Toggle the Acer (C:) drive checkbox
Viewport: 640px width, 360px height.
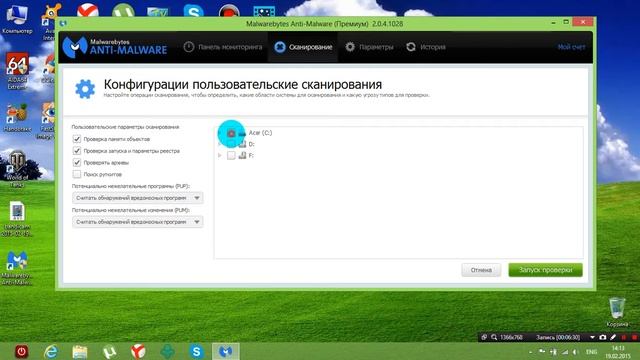coord(231,133)
